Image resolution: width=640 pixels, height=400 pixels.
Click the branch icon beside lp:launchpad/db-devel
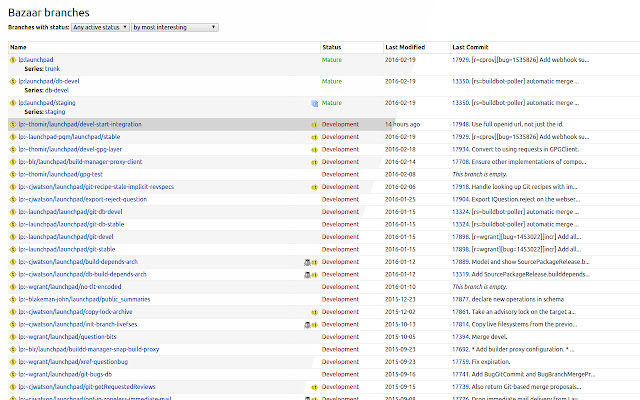pos(13,81)
